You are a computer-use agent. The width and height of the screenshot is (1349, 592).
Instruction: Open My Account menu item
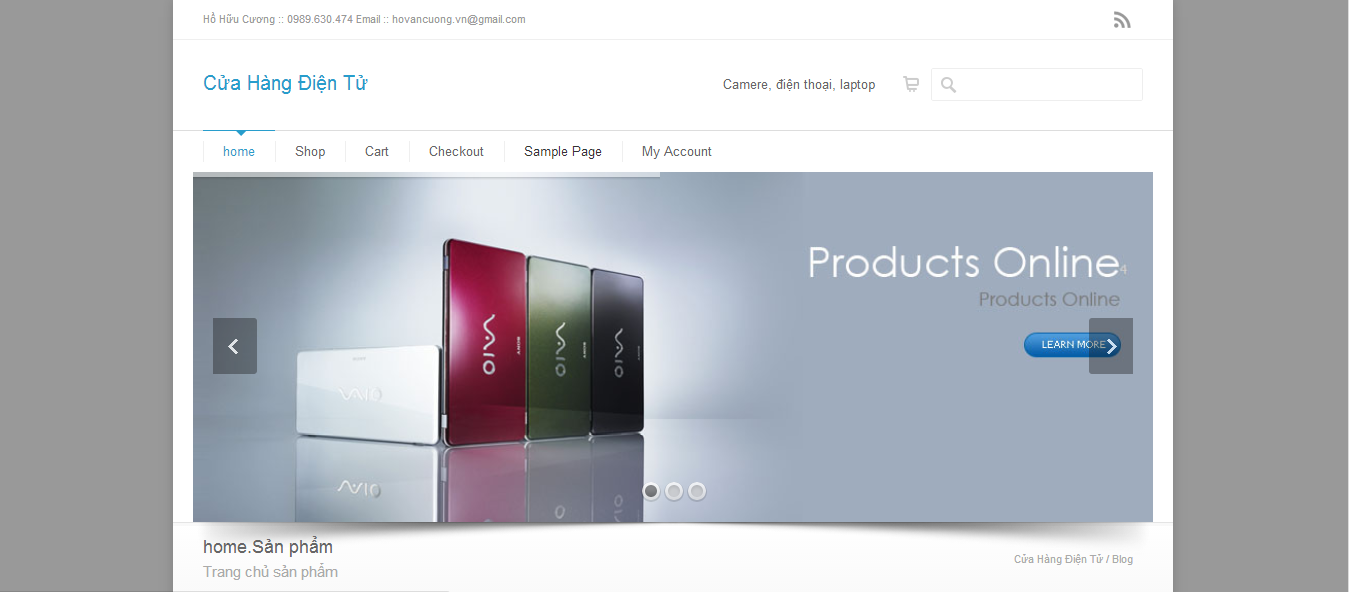(677, 151)
